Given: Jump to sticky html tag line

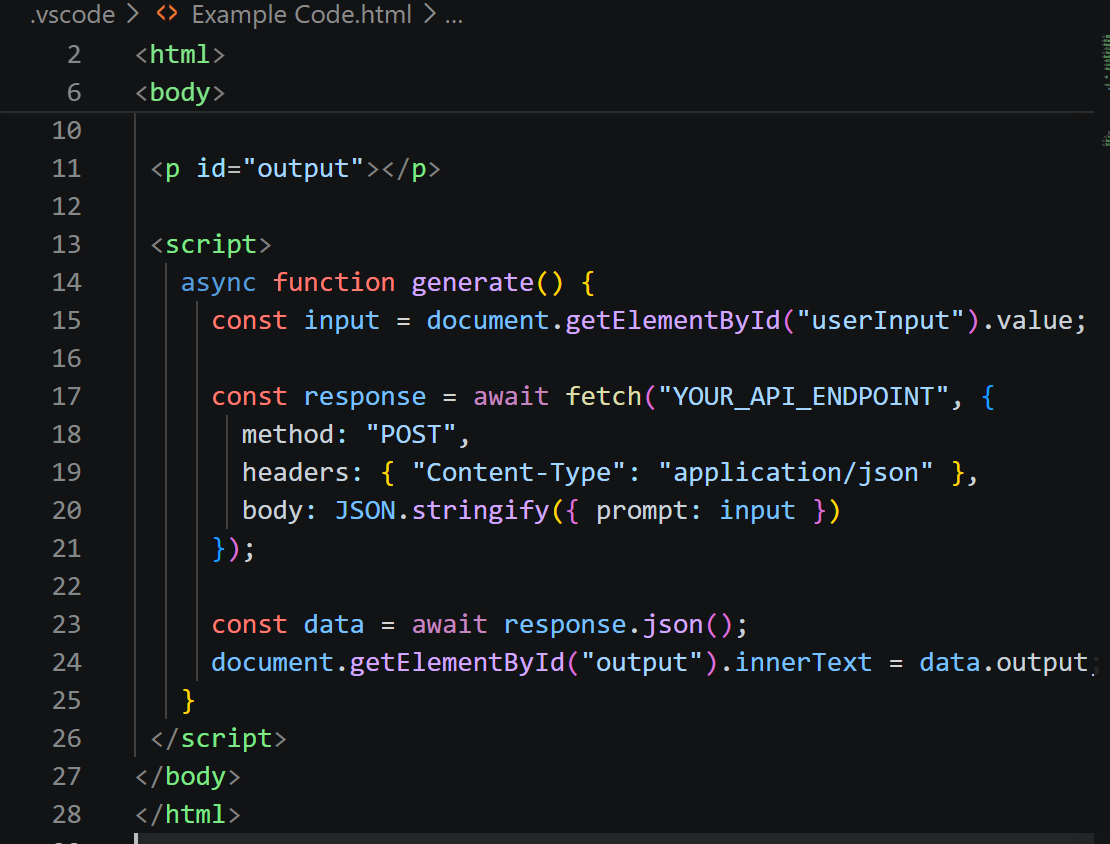Looking at the screenshot, I should pos(180,54).
